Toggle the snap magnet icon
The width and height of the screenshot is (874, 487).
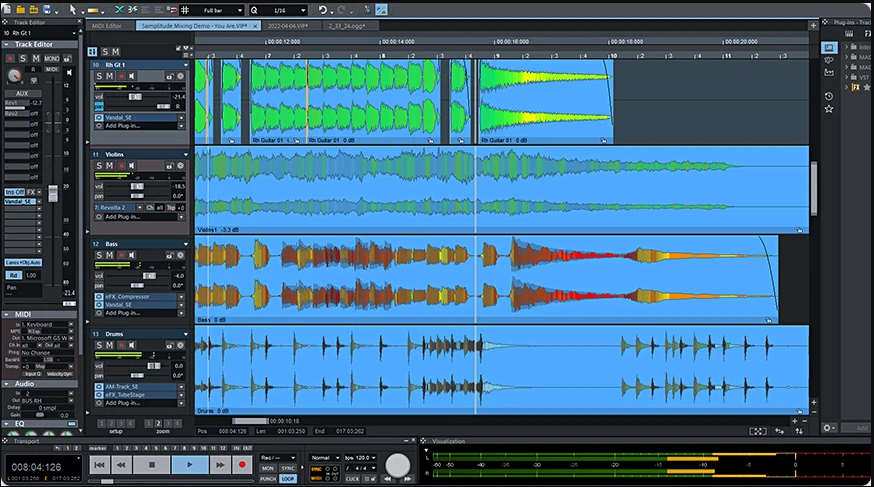172,10
